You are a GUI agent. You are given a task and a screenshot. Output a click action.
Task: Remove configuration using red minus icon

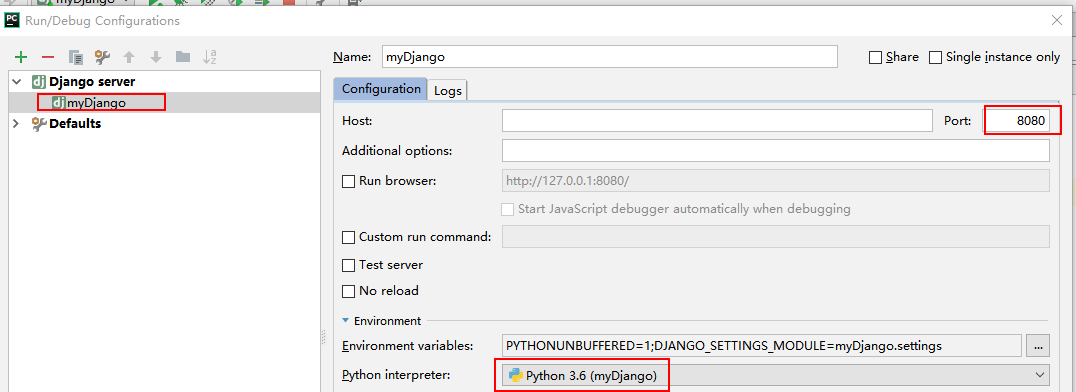pyautogui.click(x=47, y=57)
